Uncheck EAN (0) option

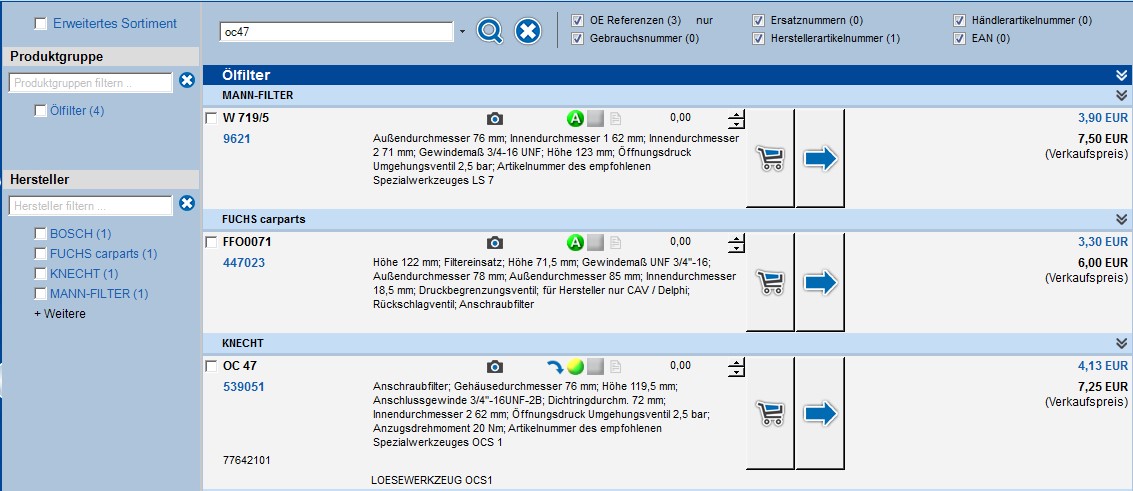[960, 38]
